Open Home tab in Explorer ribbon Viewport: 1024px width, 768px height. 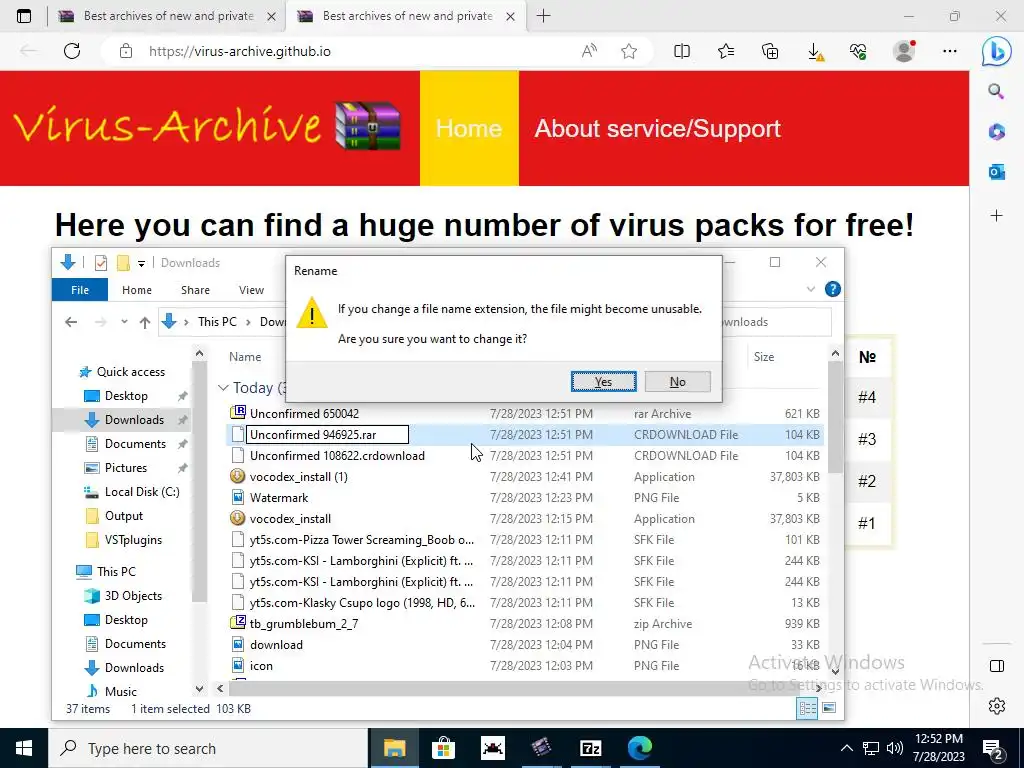pos(136,290)
